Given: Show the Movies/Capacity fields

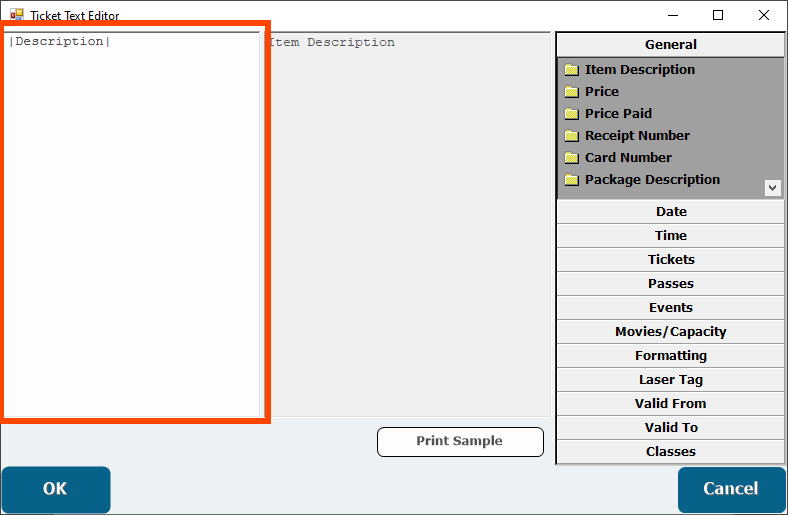Looking at the screenshot, I should tap(670, 332).
